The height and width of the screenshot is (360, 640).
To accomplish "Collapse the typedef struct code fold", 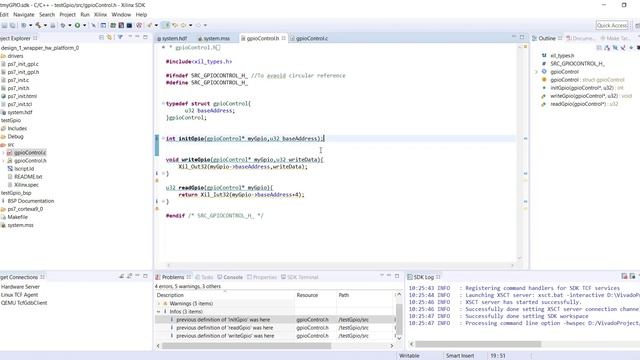I will coord(163,104).
